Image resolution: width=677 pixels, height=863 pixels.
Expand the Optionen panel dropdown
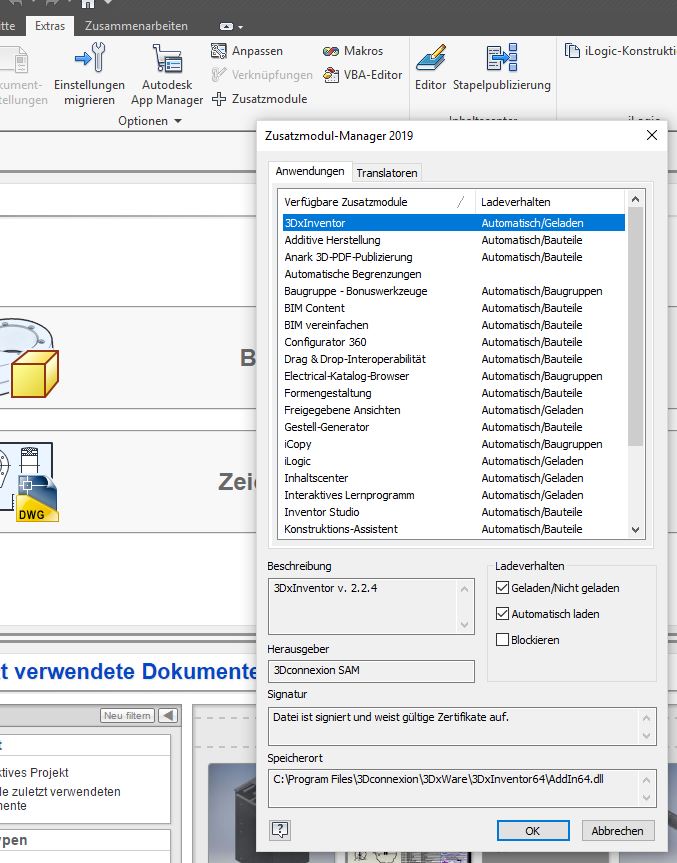point(150,121)
